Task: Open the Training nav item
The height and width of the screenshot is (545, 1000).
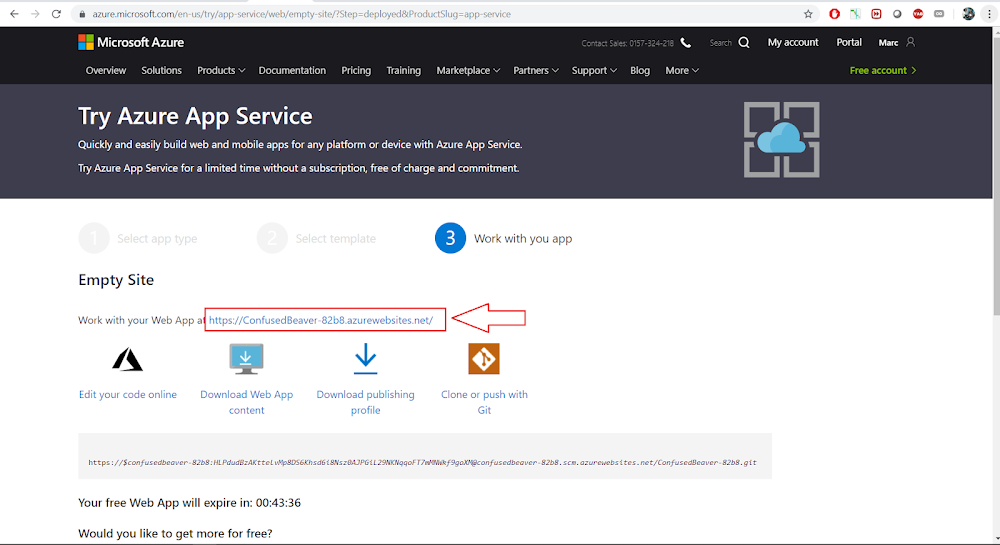Action: [x=404, y=70]
